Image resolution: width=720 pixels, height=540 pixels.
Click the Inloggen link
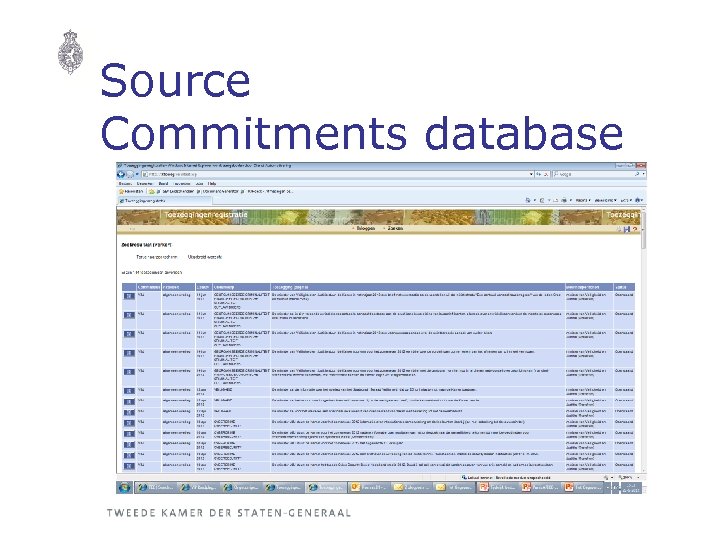click(x=366, y=228)
